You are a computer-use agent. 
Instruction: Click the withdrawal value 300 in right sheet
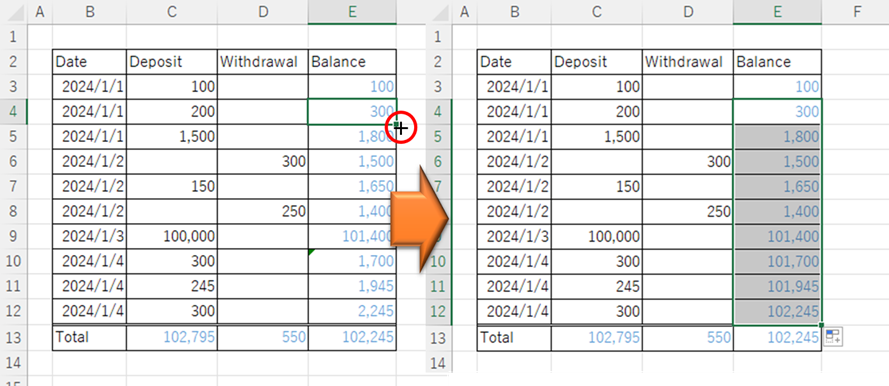[688, 162]
